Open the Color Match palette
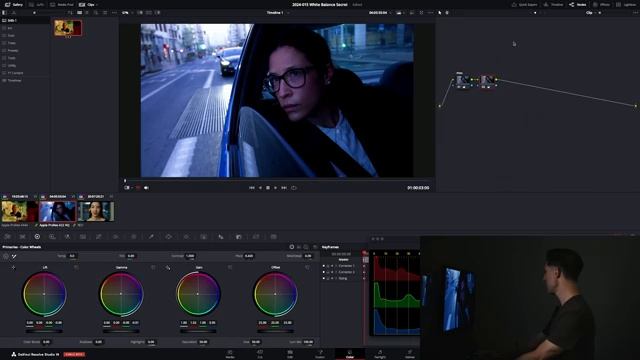 pos(22,237)
